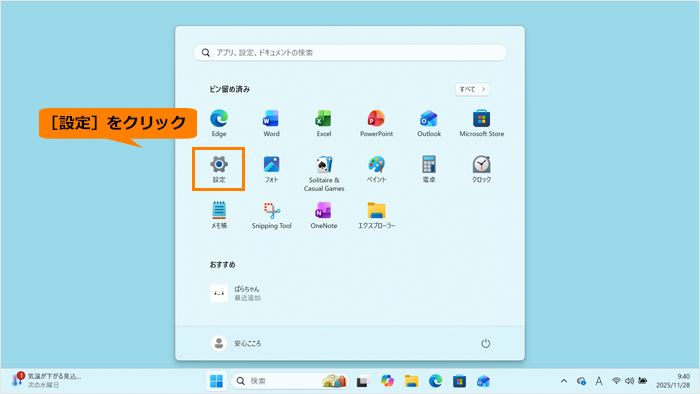Click the Start menu search field
The image size is (700, 394).
pyautogui.click(x=350, y=53)
